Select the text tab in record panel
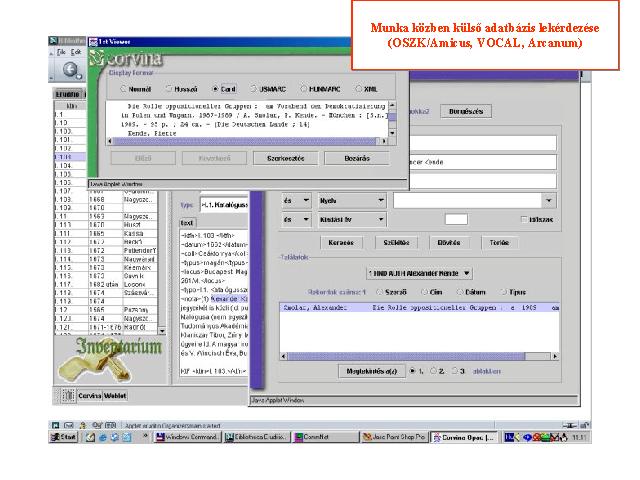Viewport: 640px width, 480px height. (187, 223)
